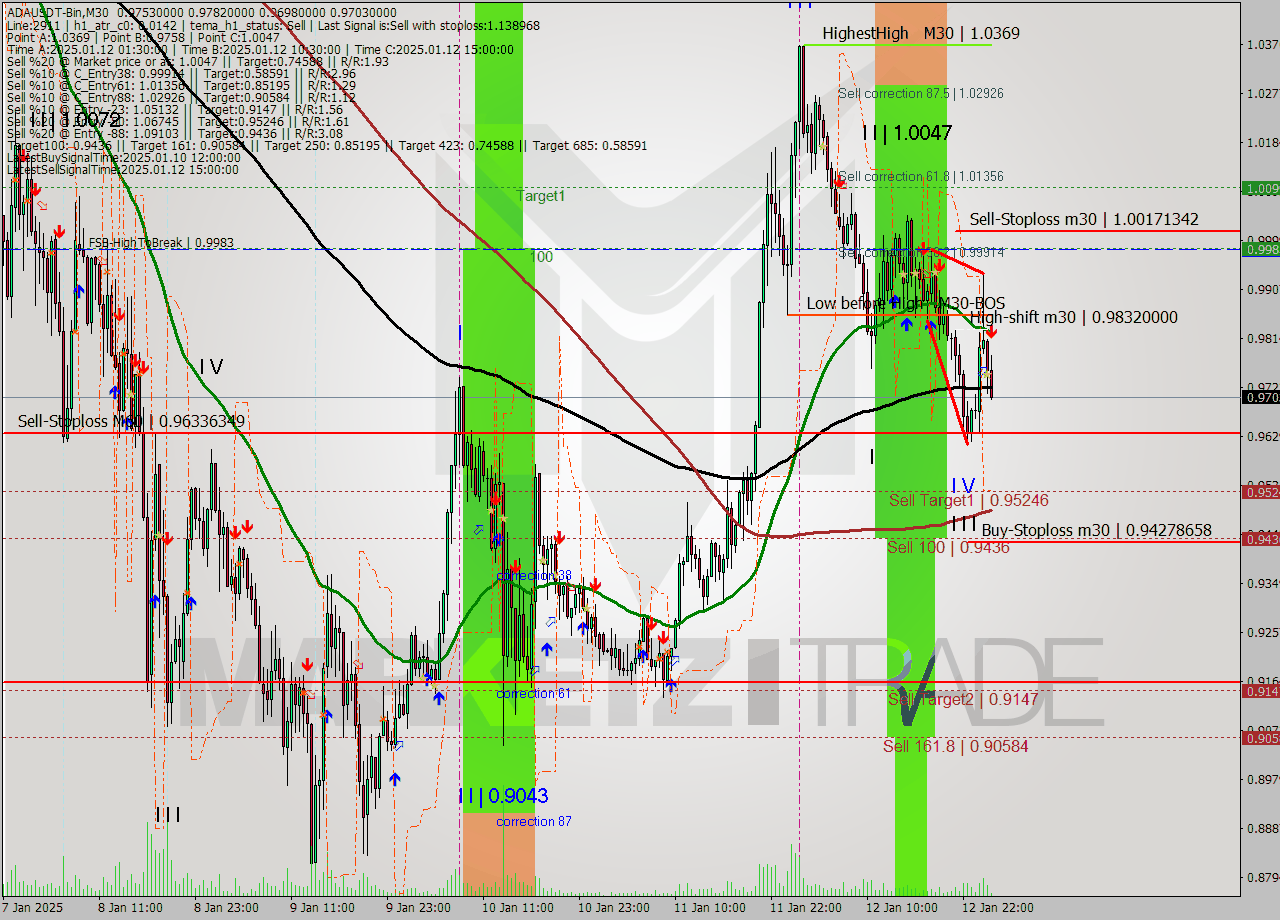
Task: Click the black 0.970 current price tag
Action: [x=1260, y=397]
